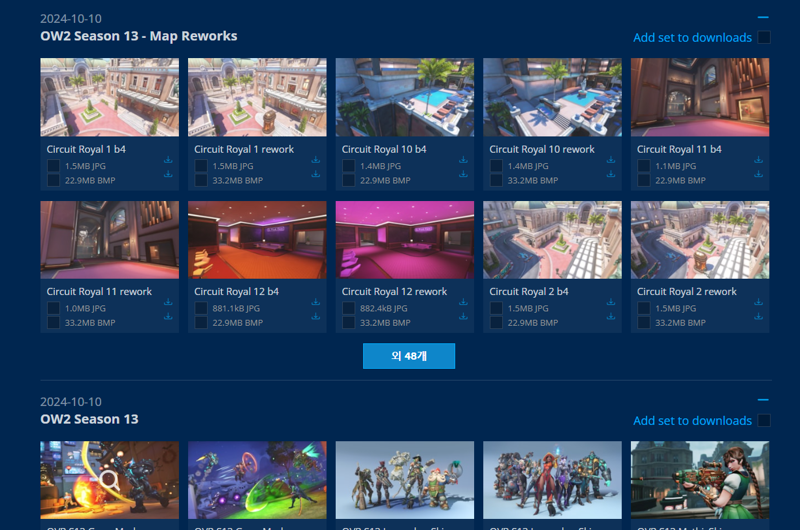800x530 pixels.
Task: Download Circuit Royal 1 b4 BMP file
Action: coord(168,174)
